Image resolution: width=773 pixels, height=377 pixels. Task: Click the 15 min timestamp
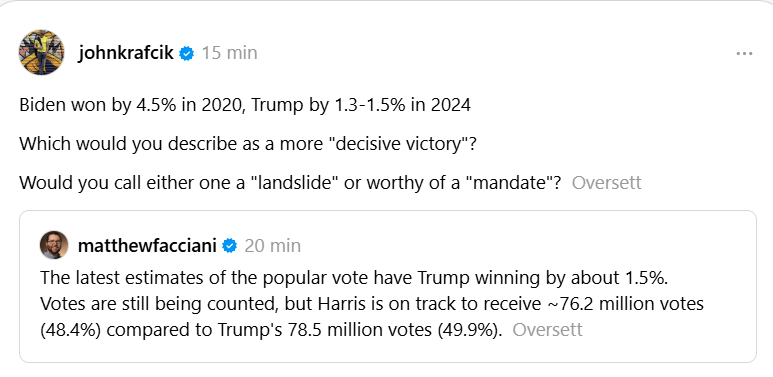pos(230,53)
